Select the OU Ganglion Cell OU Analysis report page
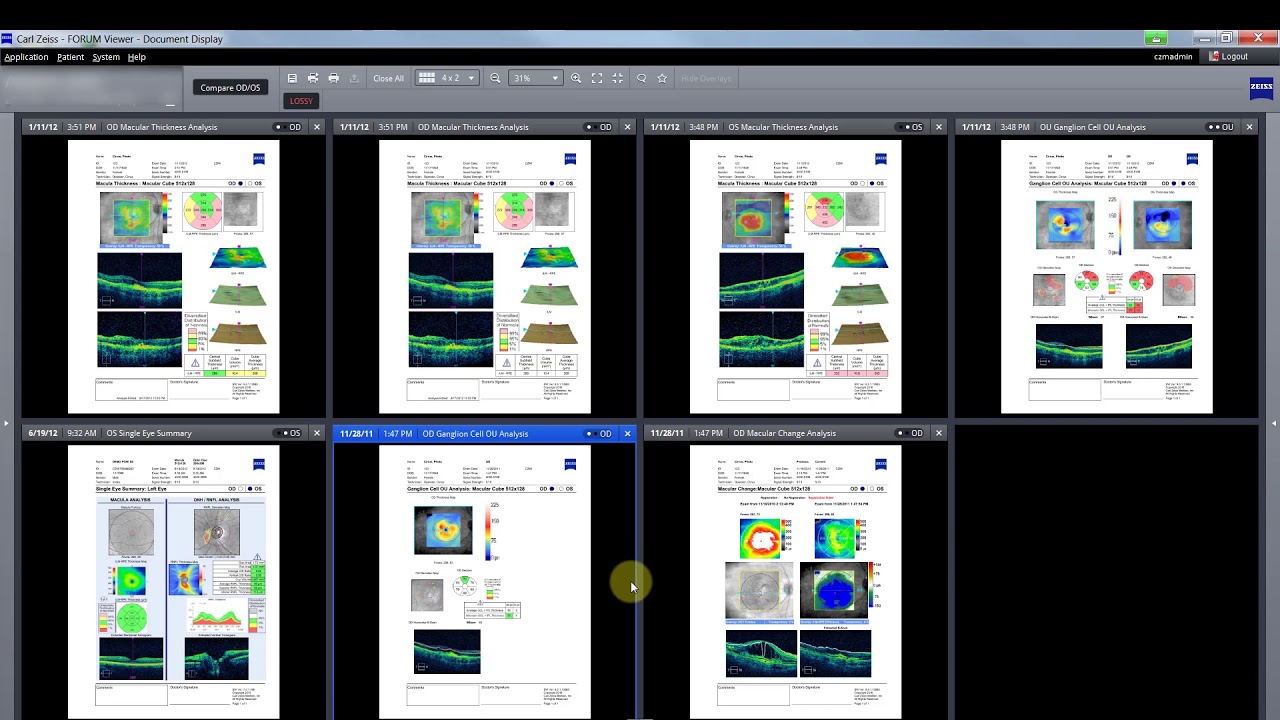The width and height of the screenshot is (1280, 720). 1106,277
